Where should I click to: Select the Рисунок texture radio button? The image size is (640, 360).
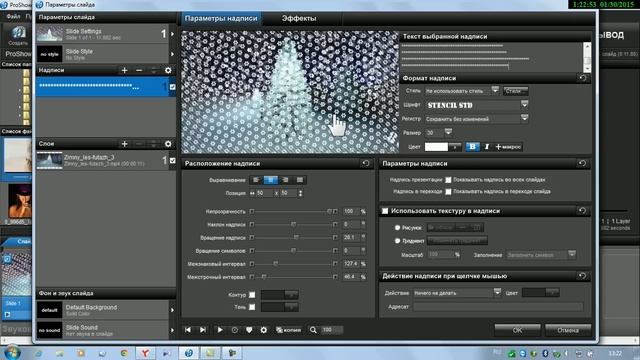tap(397, 228)
